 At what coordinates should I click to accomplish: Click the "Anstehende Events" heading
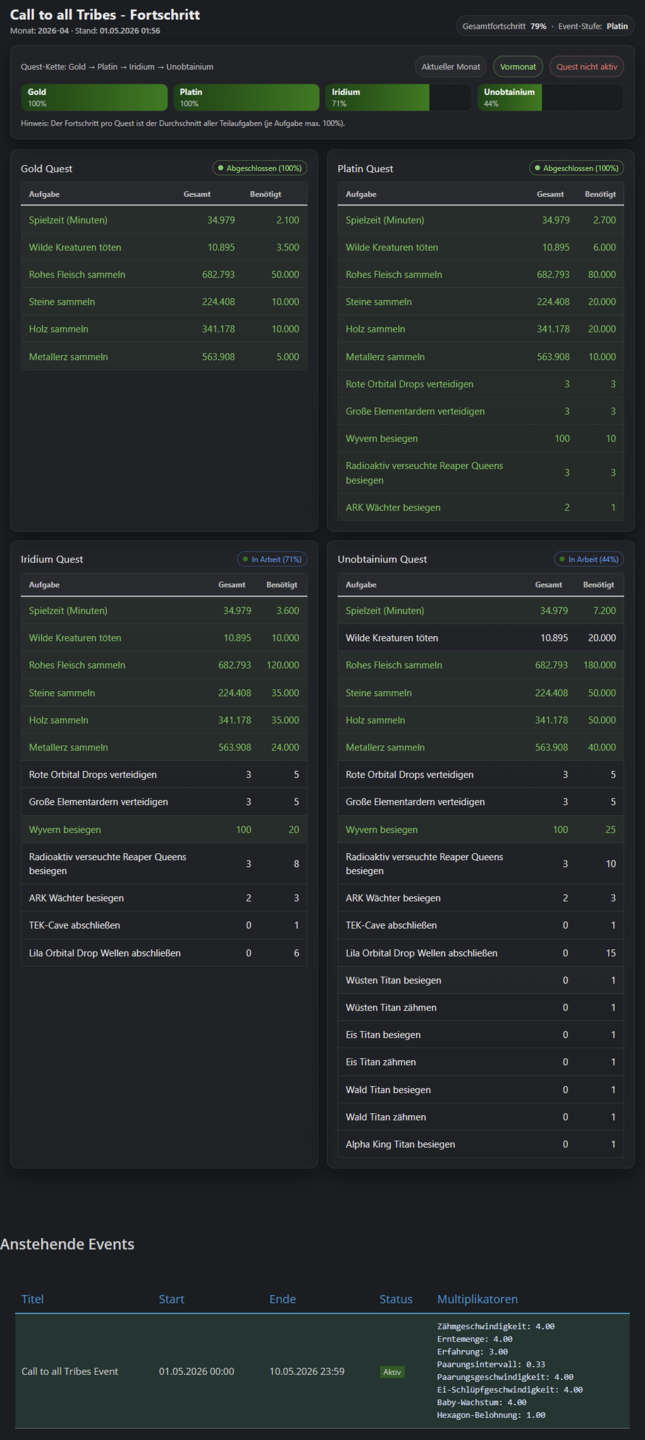(67, 1245)
